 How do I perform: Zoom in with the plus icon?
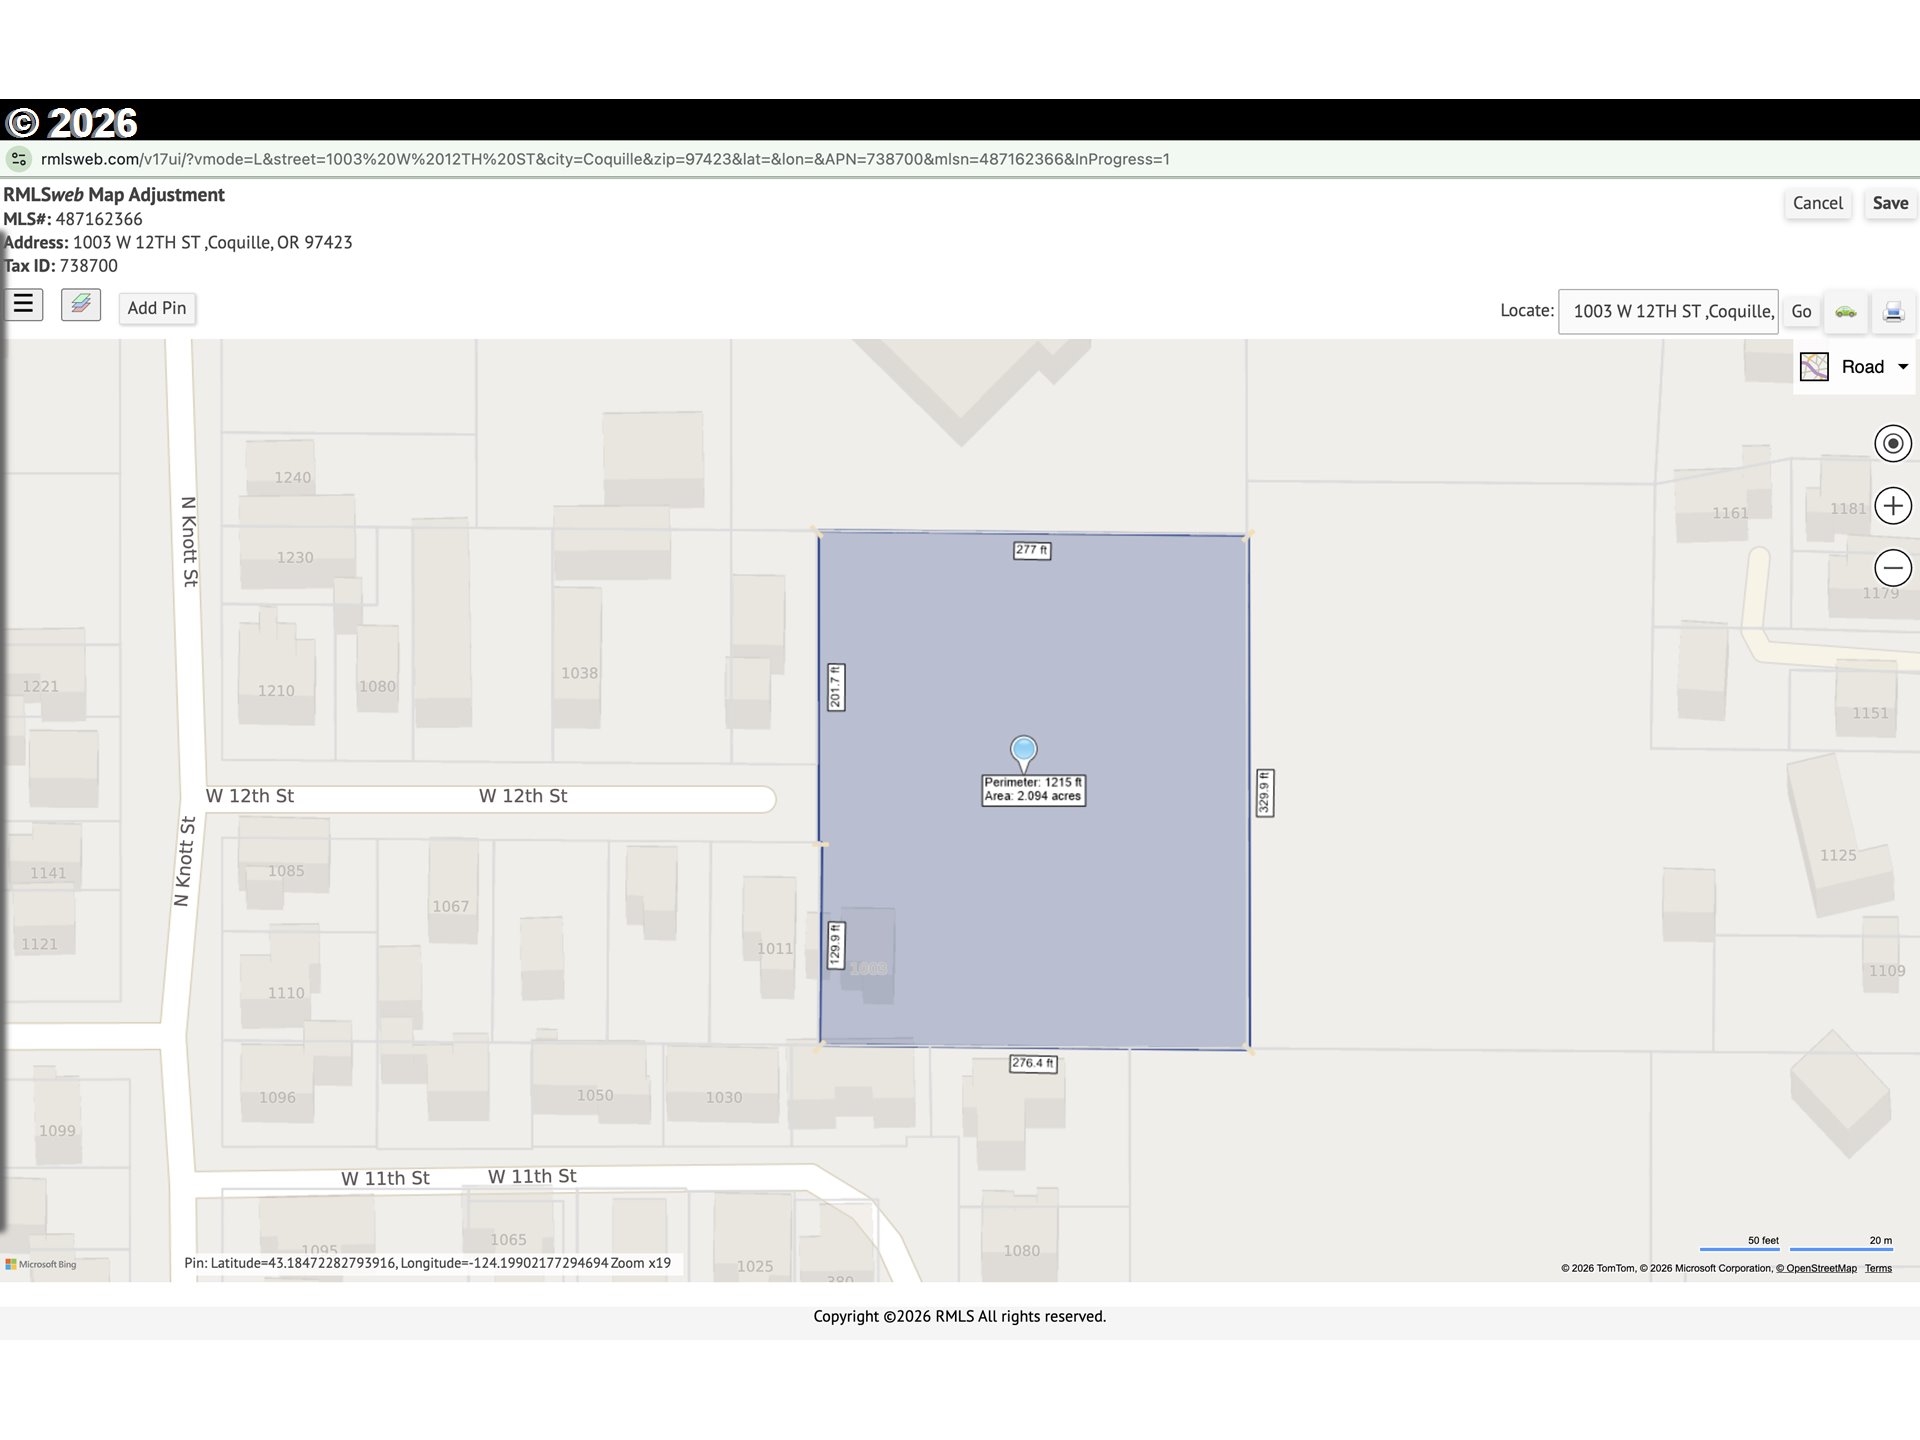(x=1892, y=506)
